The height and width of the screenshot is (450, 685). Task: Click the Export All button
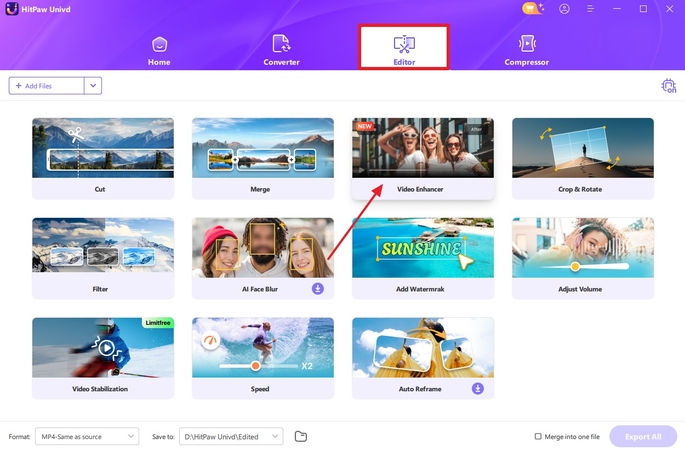(643, 436)
